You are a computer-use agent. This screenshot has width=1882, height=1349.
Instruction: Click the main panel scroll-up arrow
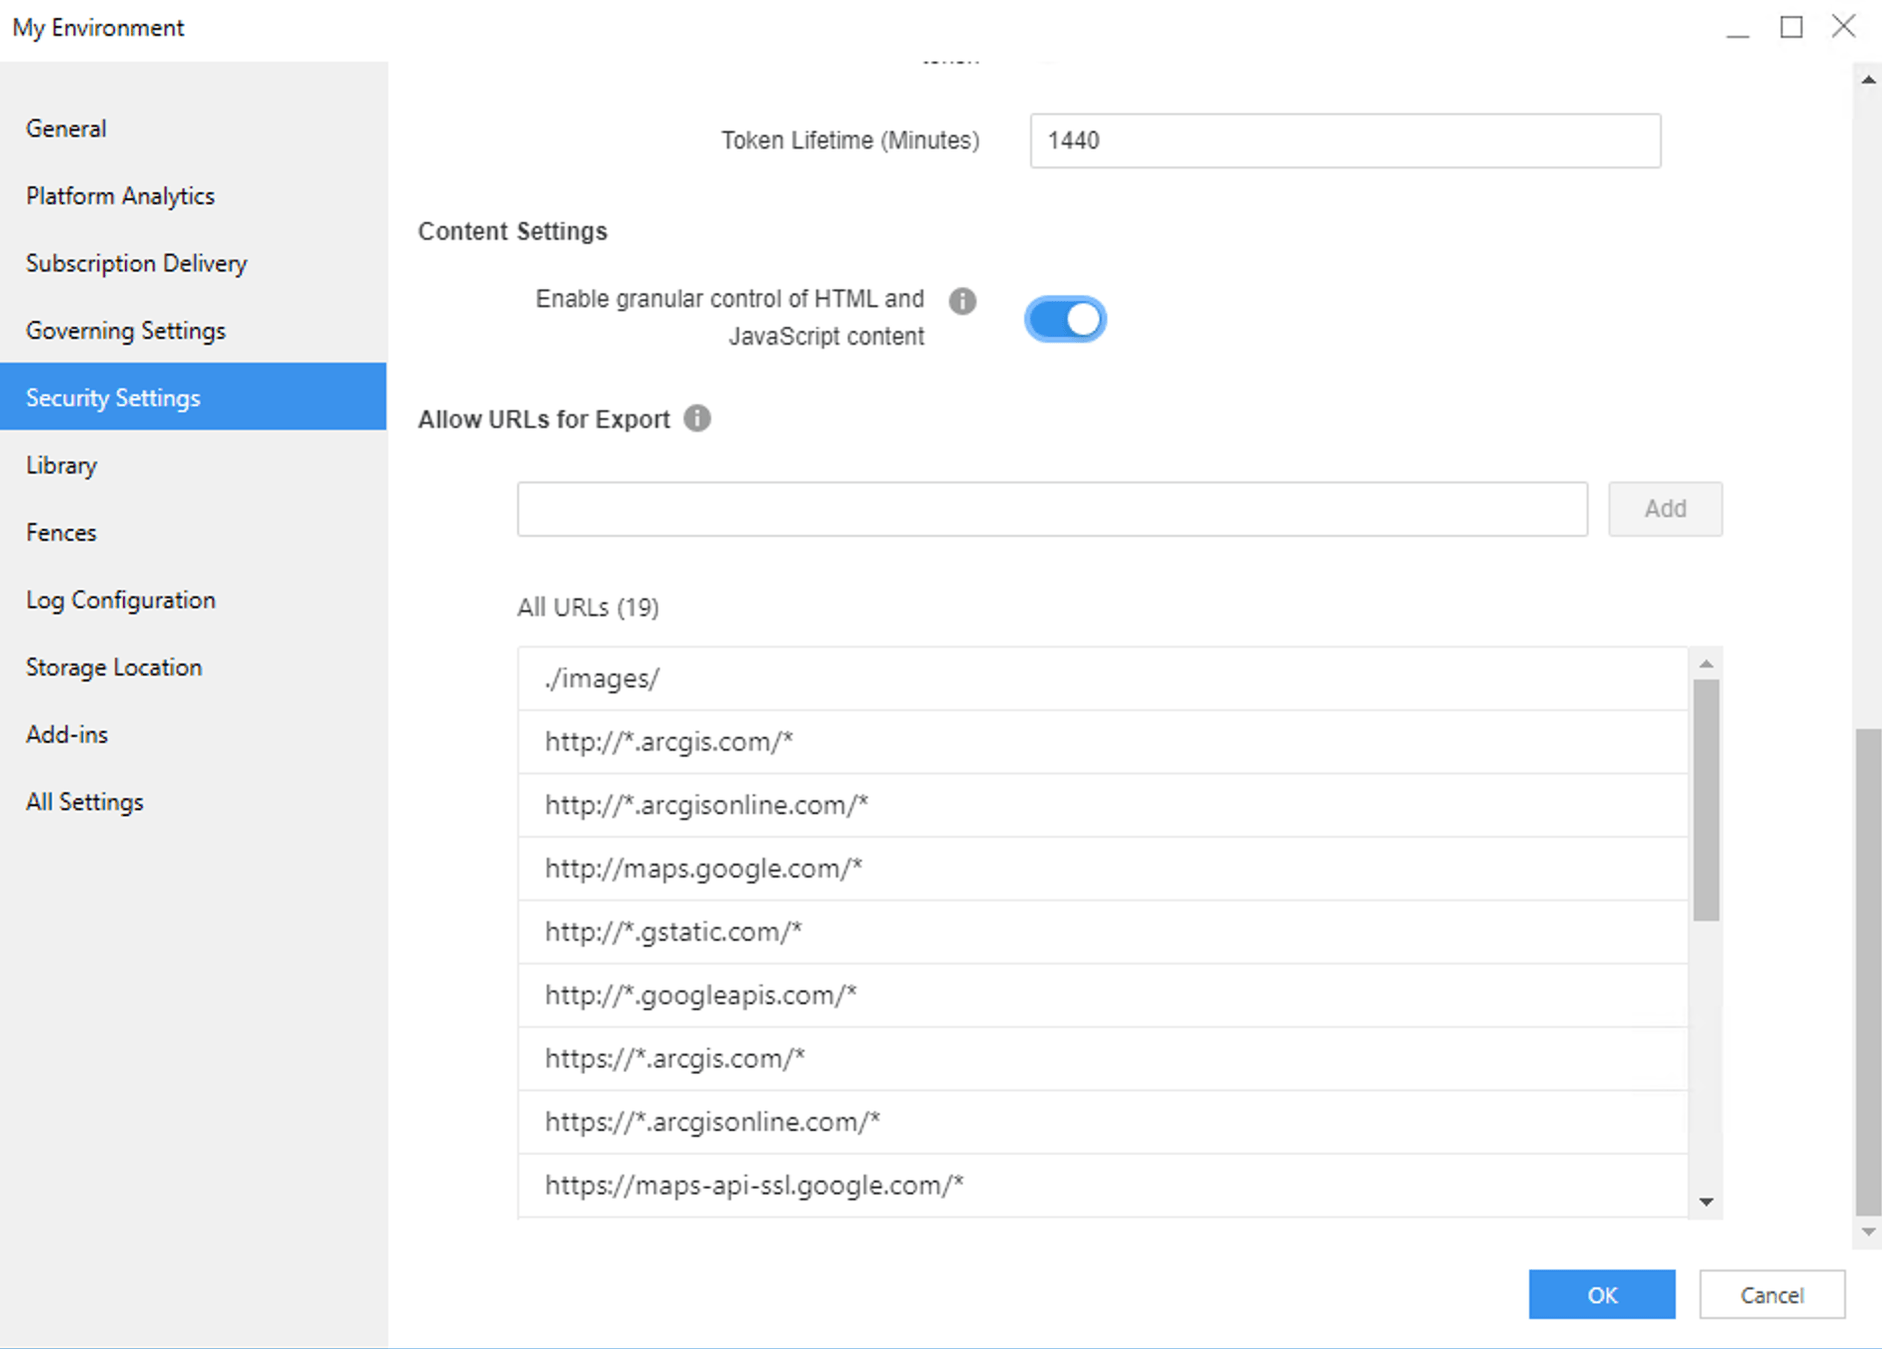coord(1868,80)
